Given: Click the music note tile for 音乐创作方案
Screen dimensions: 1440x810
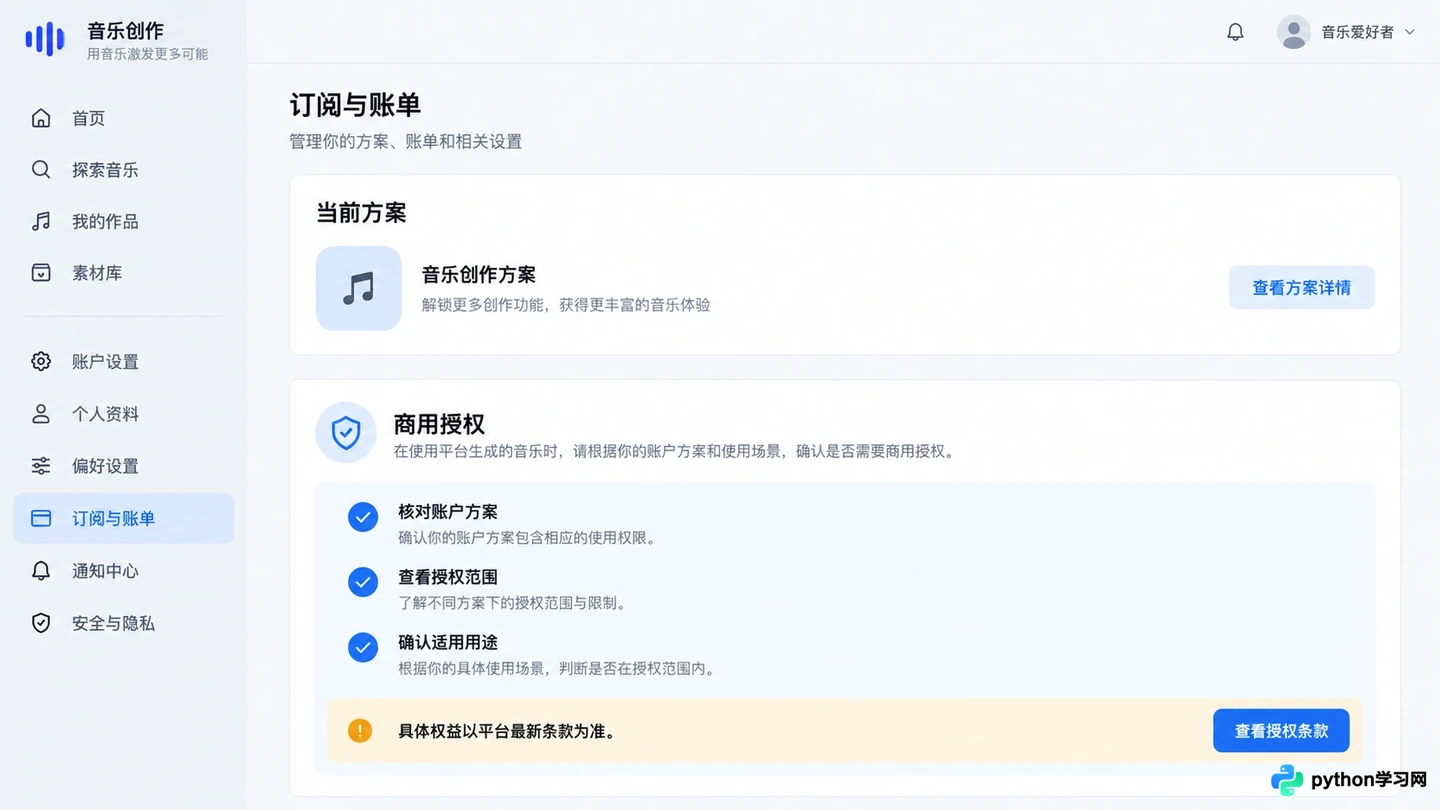Looking at the screenshot, I should tap(359, 288).
